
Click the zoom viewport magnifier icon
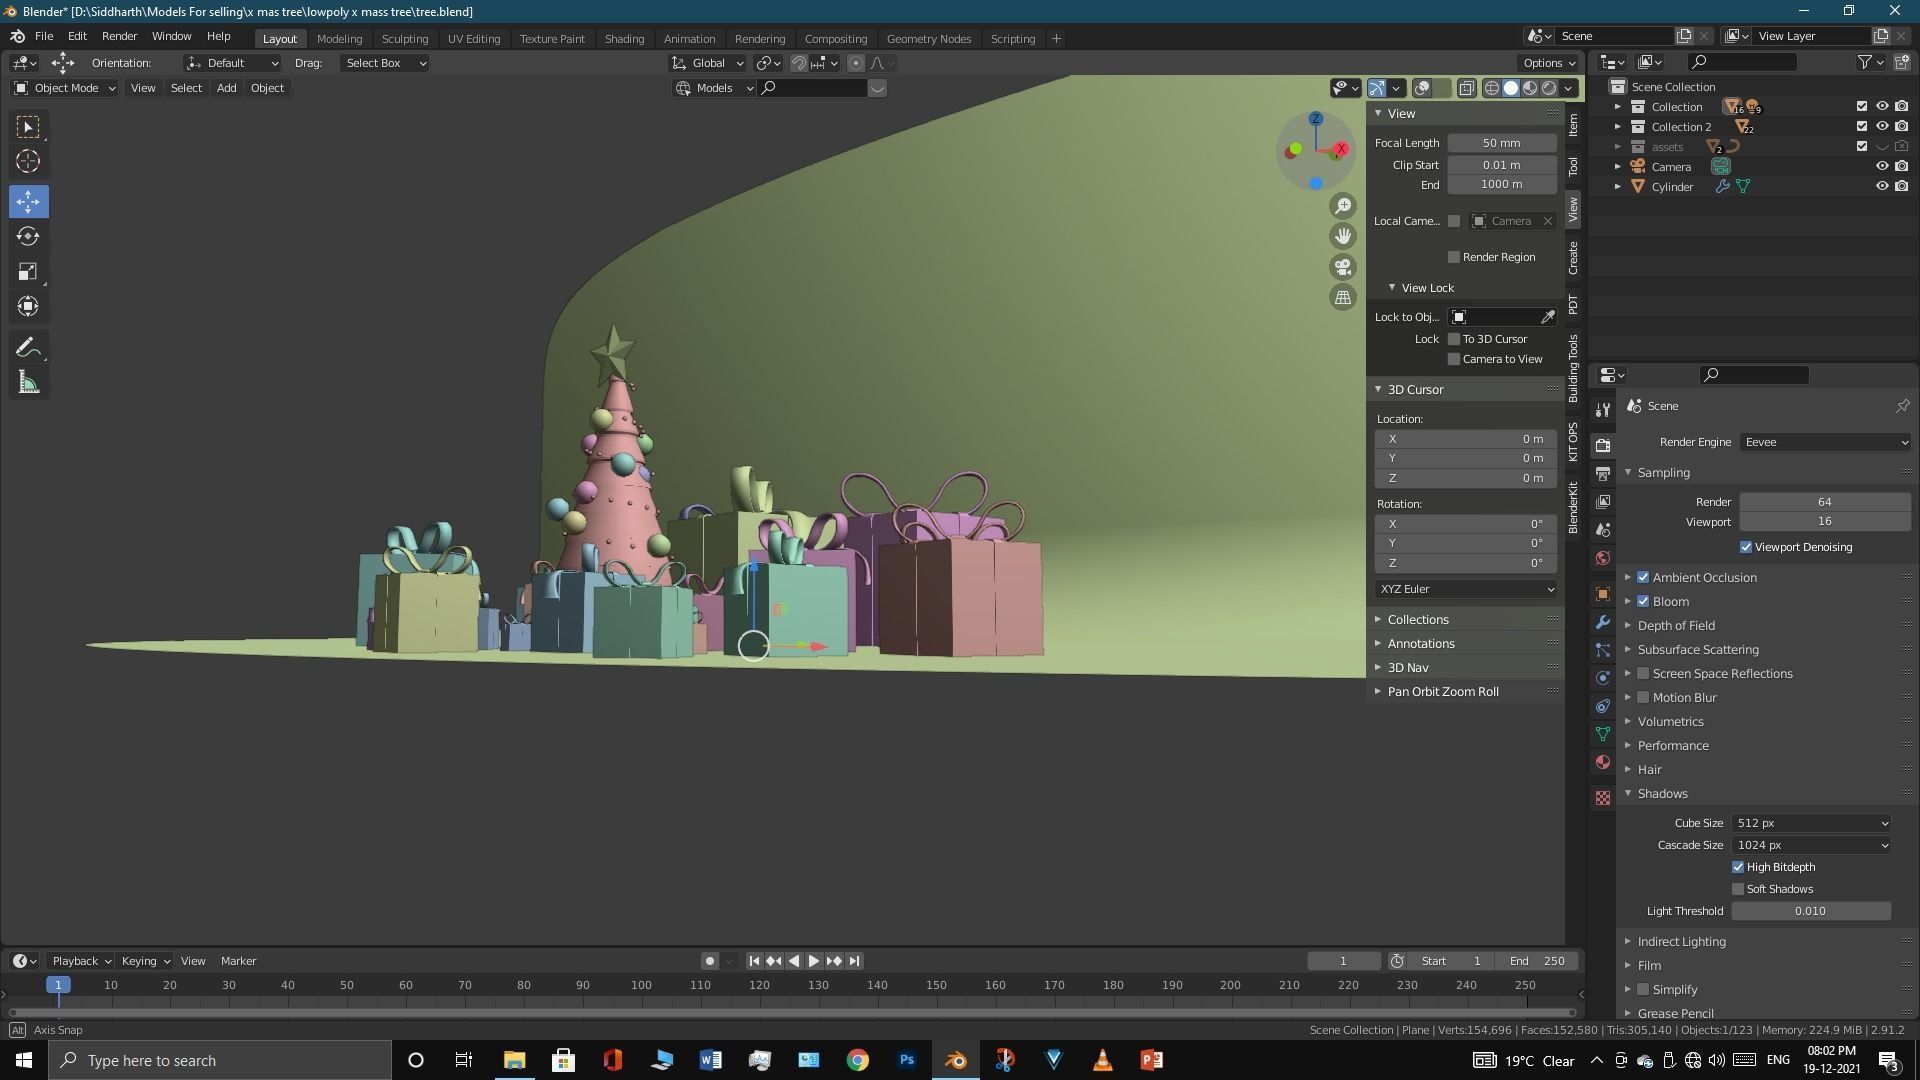[x=1343, y=206]
